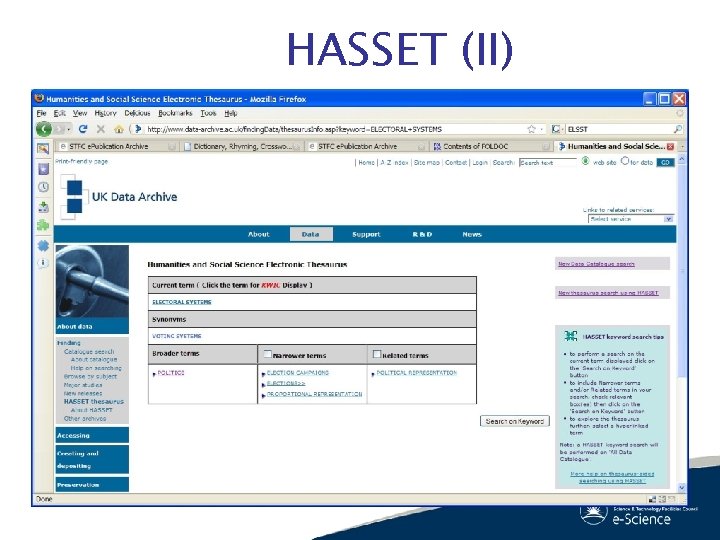The image size is (720, 540).
Task: Click the Print-friendly page link
Action: [x=82, y=162]
